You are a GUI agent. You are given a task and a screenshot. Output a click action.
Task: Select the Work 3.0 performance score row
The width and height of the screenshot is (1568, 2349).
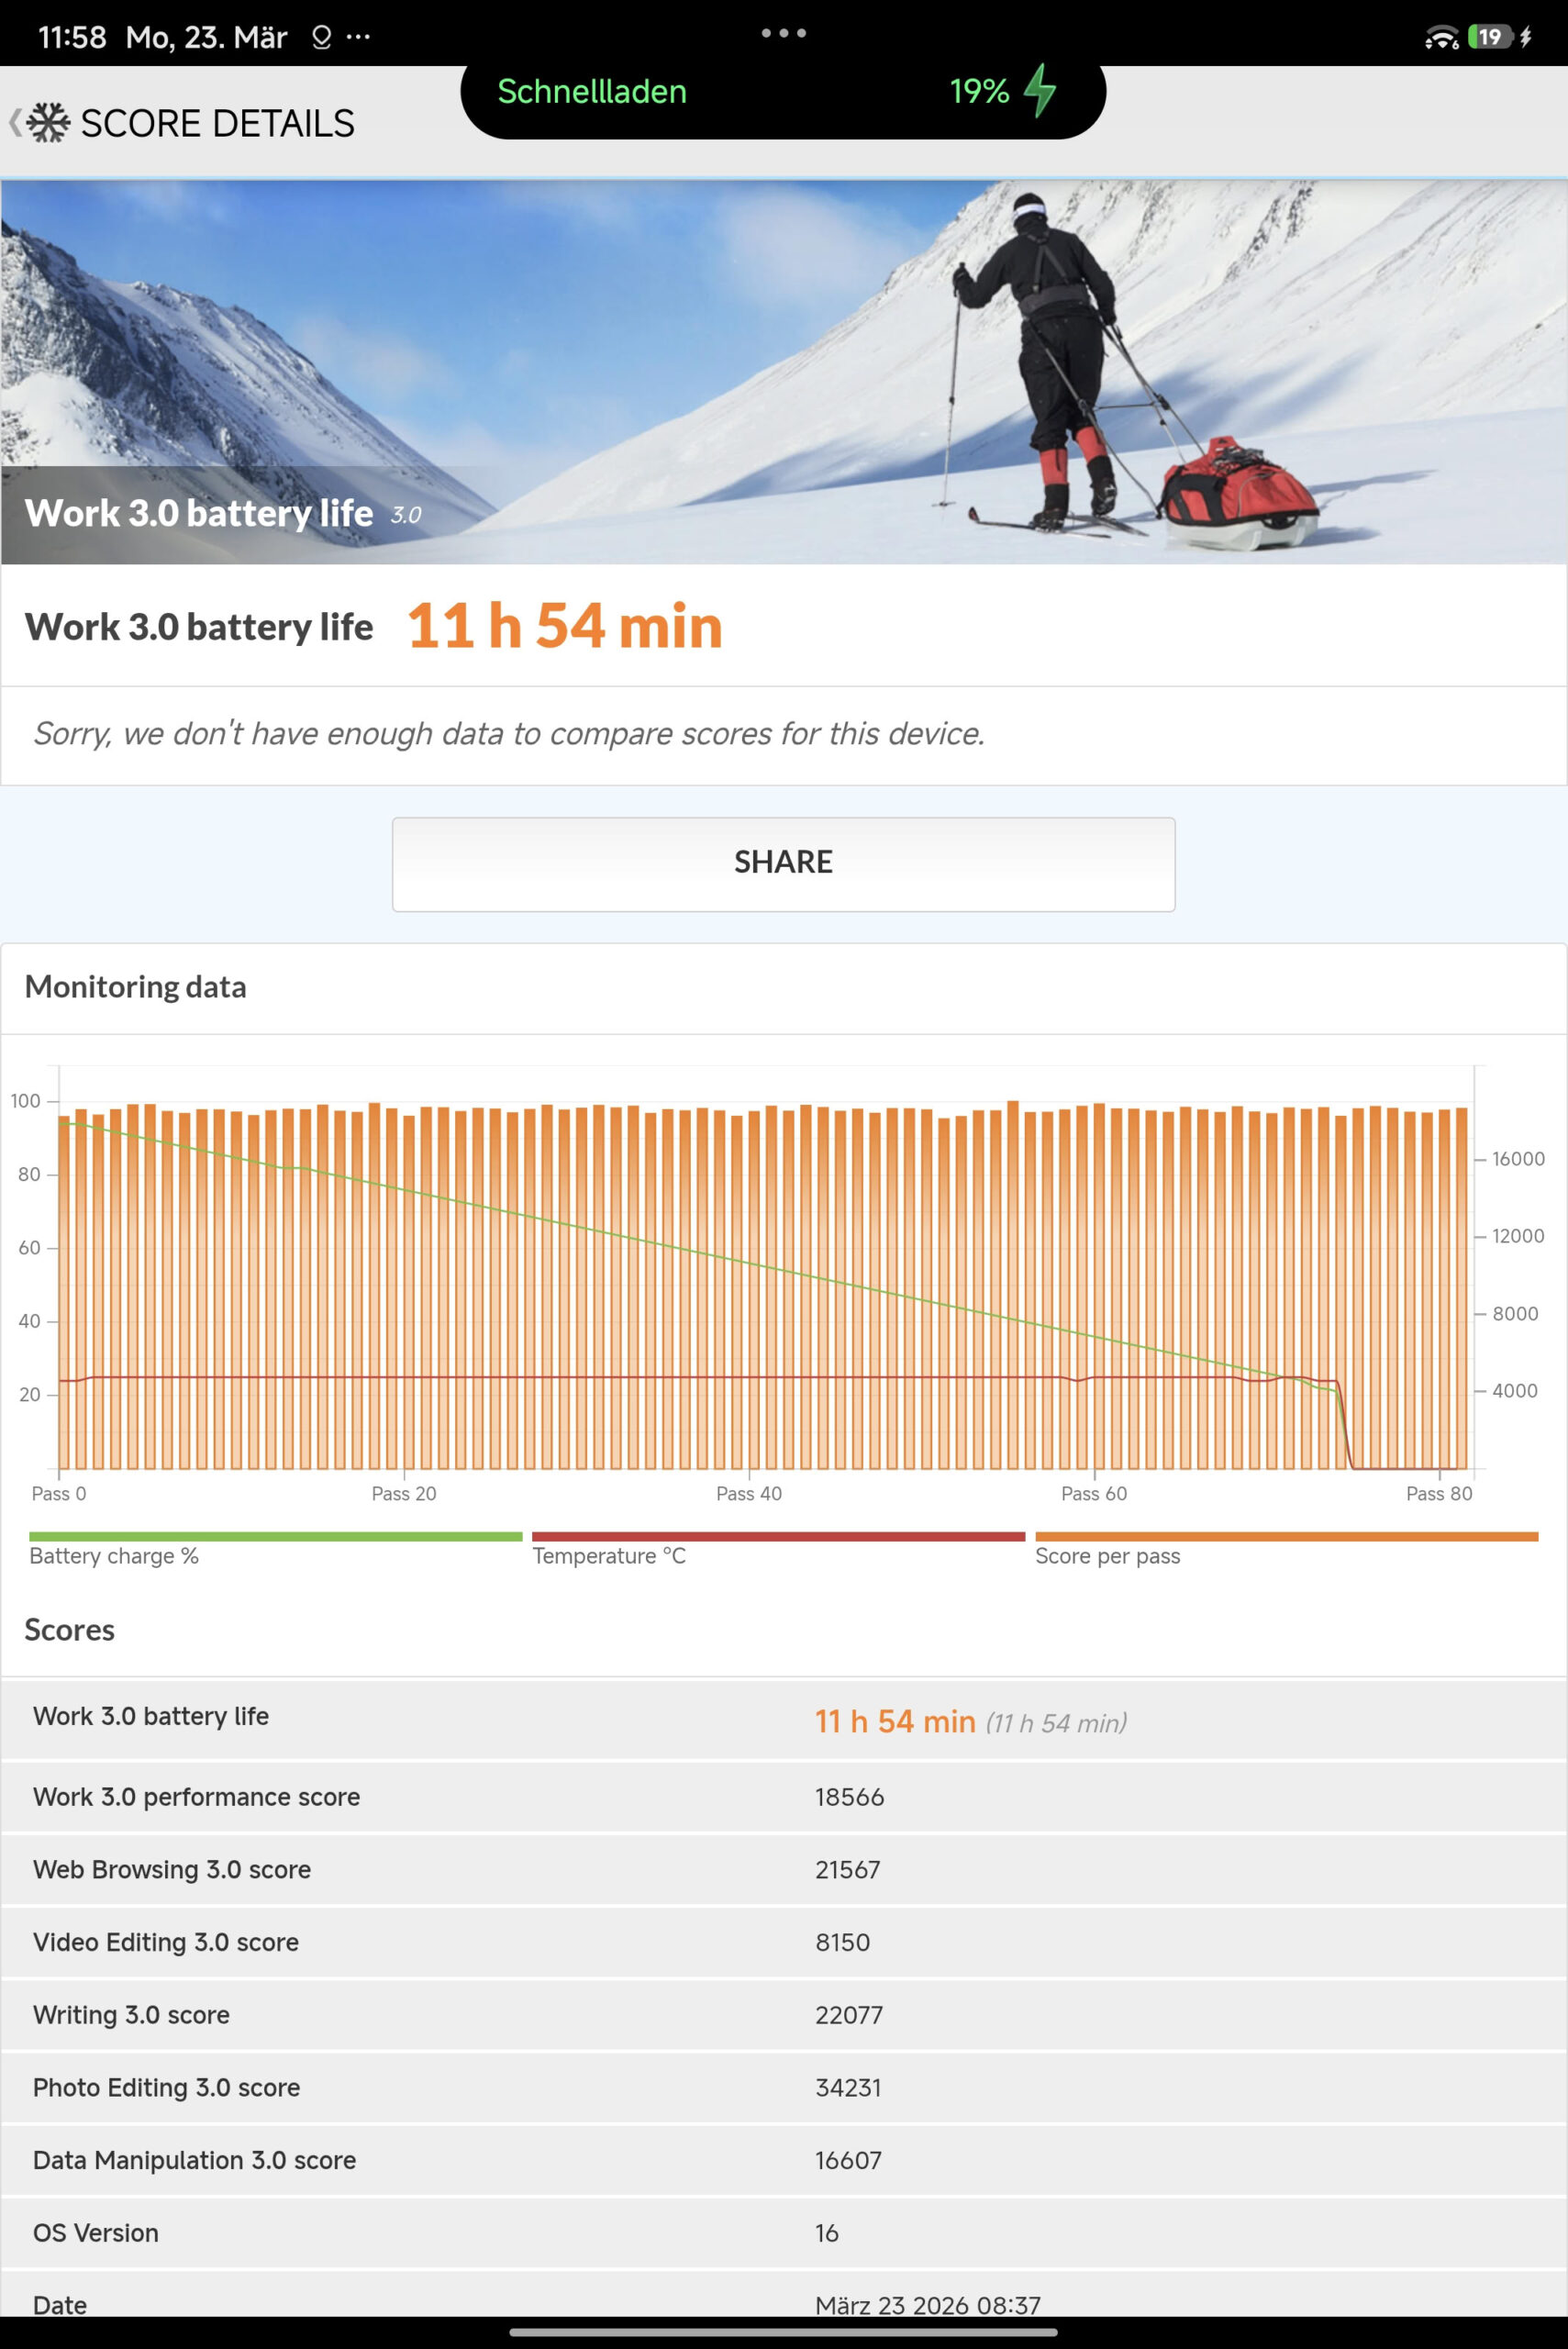coord(783,1797)
